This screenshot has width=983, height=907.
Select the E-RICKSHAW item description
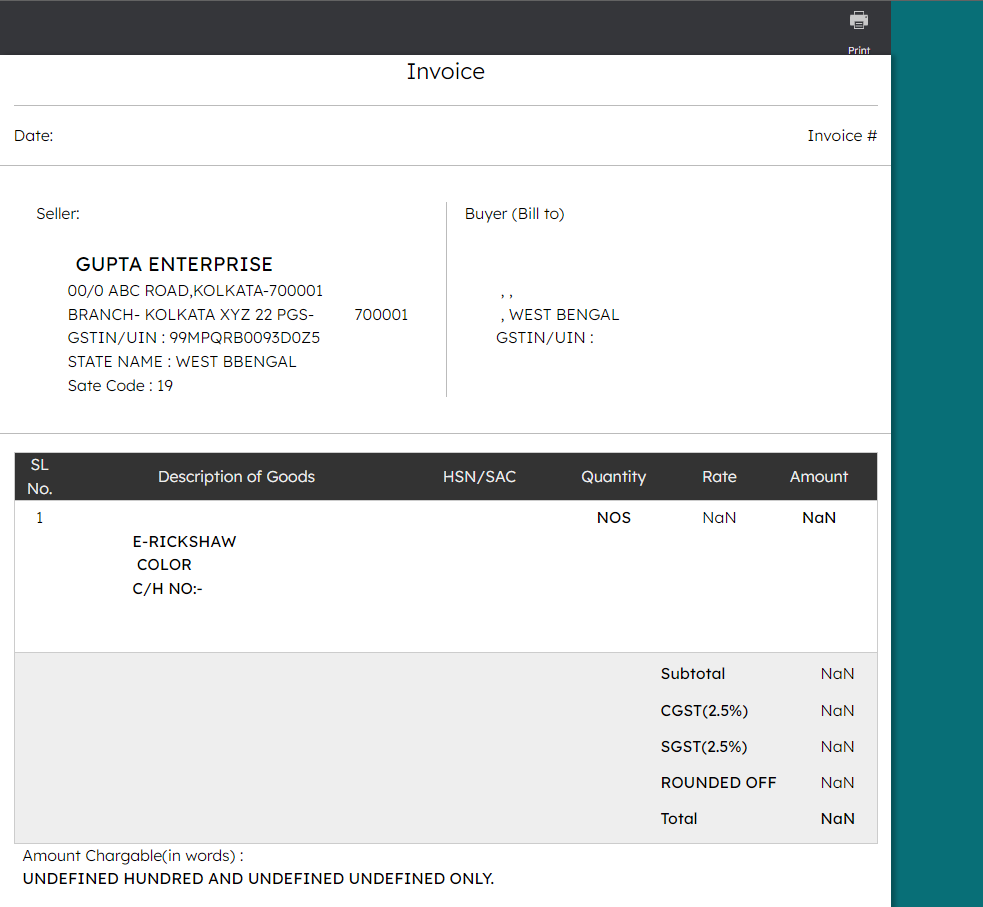(184, 542)
